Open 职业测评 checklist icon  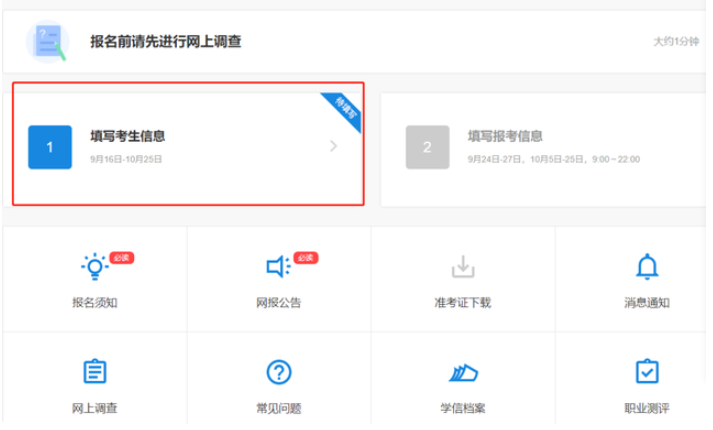coord(647,371)
